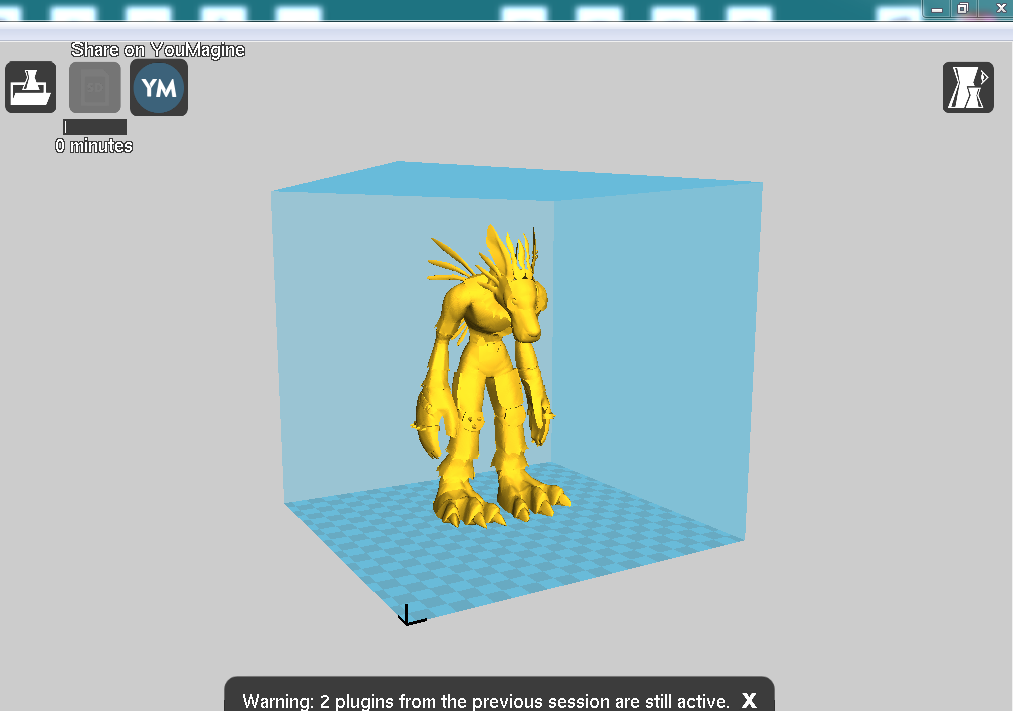The width and height of the screenshot is (1013, 711).
Task: Click the plugins still active warning message
Action: click(x=486, y=701)
